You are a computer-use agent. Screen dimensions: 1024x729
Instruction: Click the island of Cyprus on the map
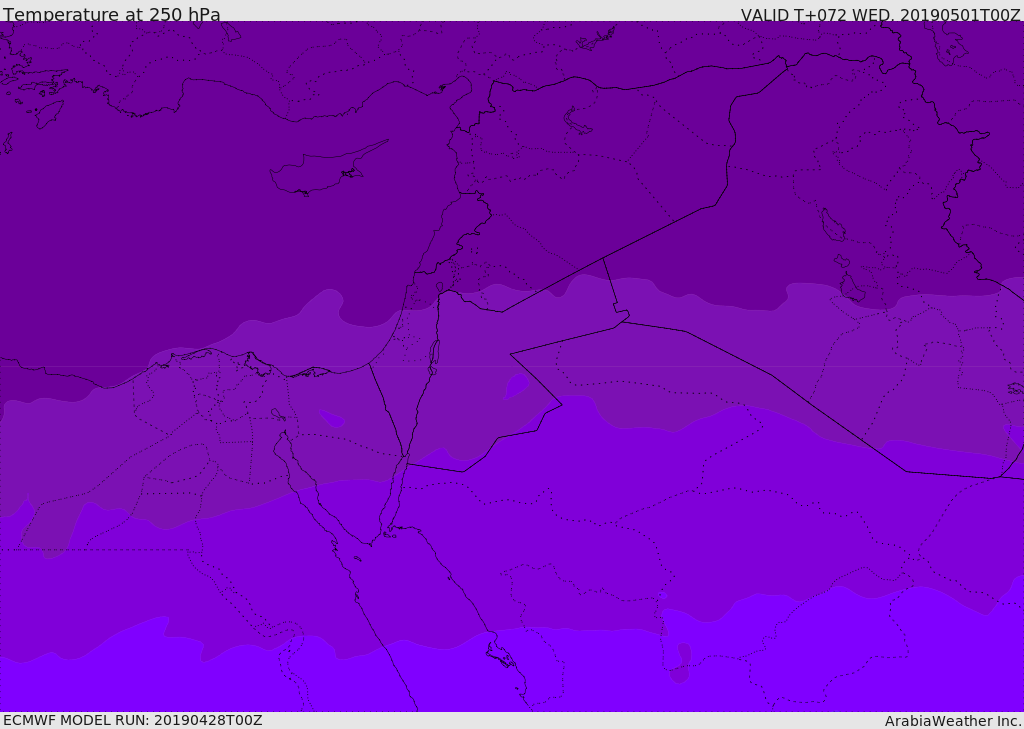pos(327,170)
